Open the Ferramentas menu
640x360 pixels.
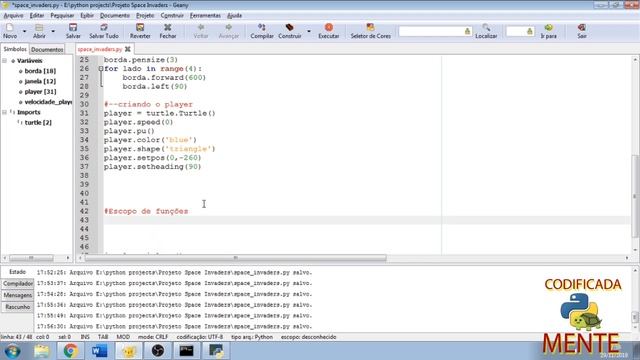point(205,16)
